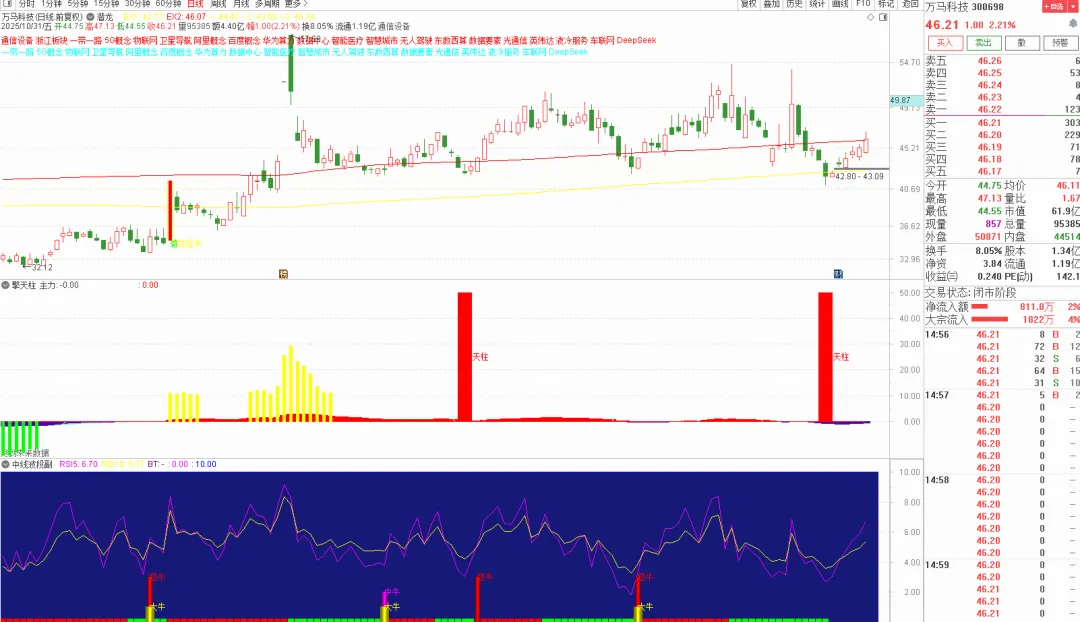Select the 1分钟 period tab
The width and height of the screenshot is (1080, 622).
pyautogui.click(x=52, y=3)
